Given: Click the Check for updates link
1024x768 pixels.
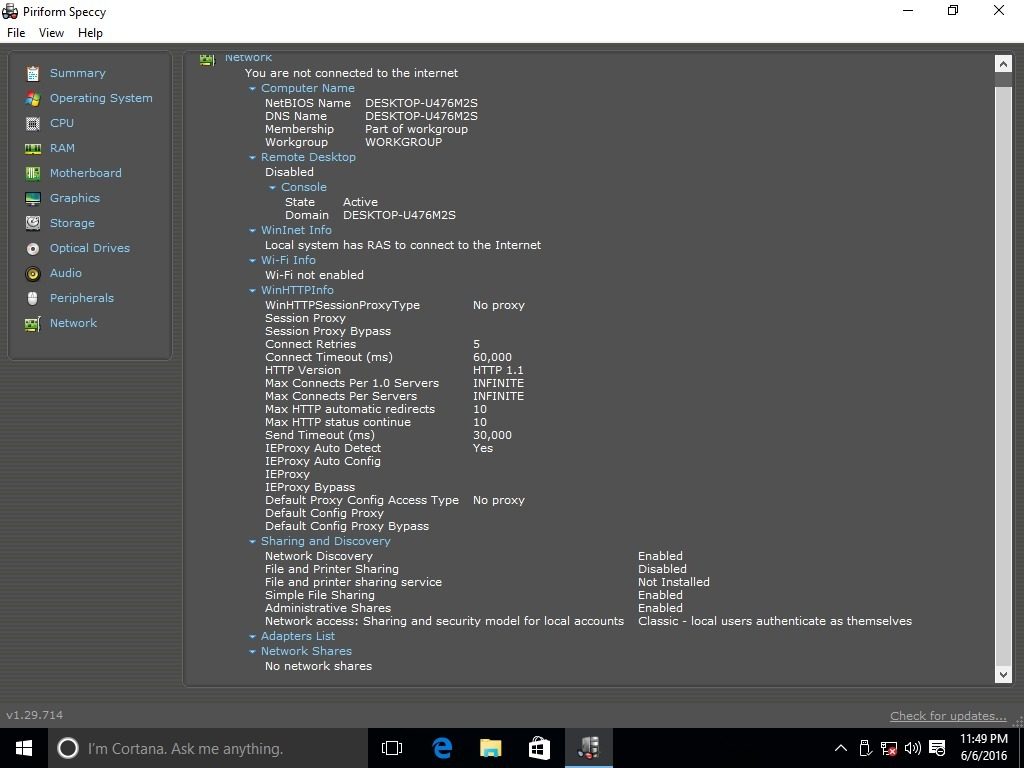Looking at the screenshot, I should [x=948, y=716].
